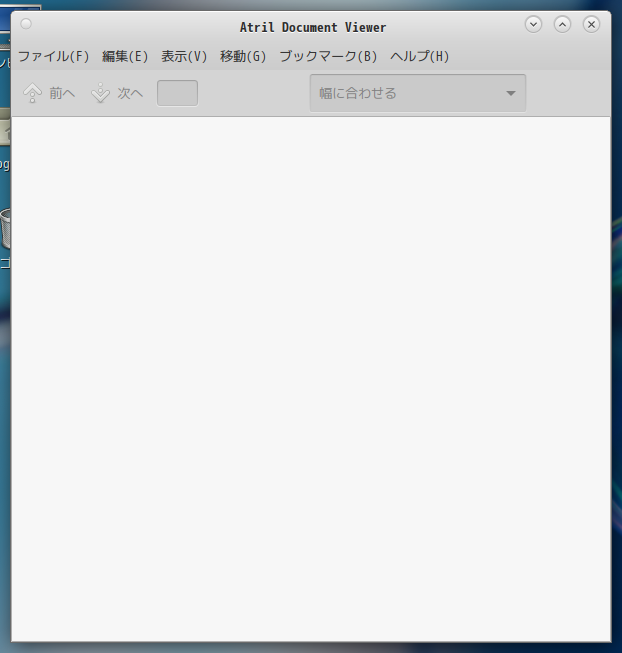The width and height of the screenshot is (622, 653).
Task: Maximize the Atril Document Viewer window
Action: pos(562,24)
